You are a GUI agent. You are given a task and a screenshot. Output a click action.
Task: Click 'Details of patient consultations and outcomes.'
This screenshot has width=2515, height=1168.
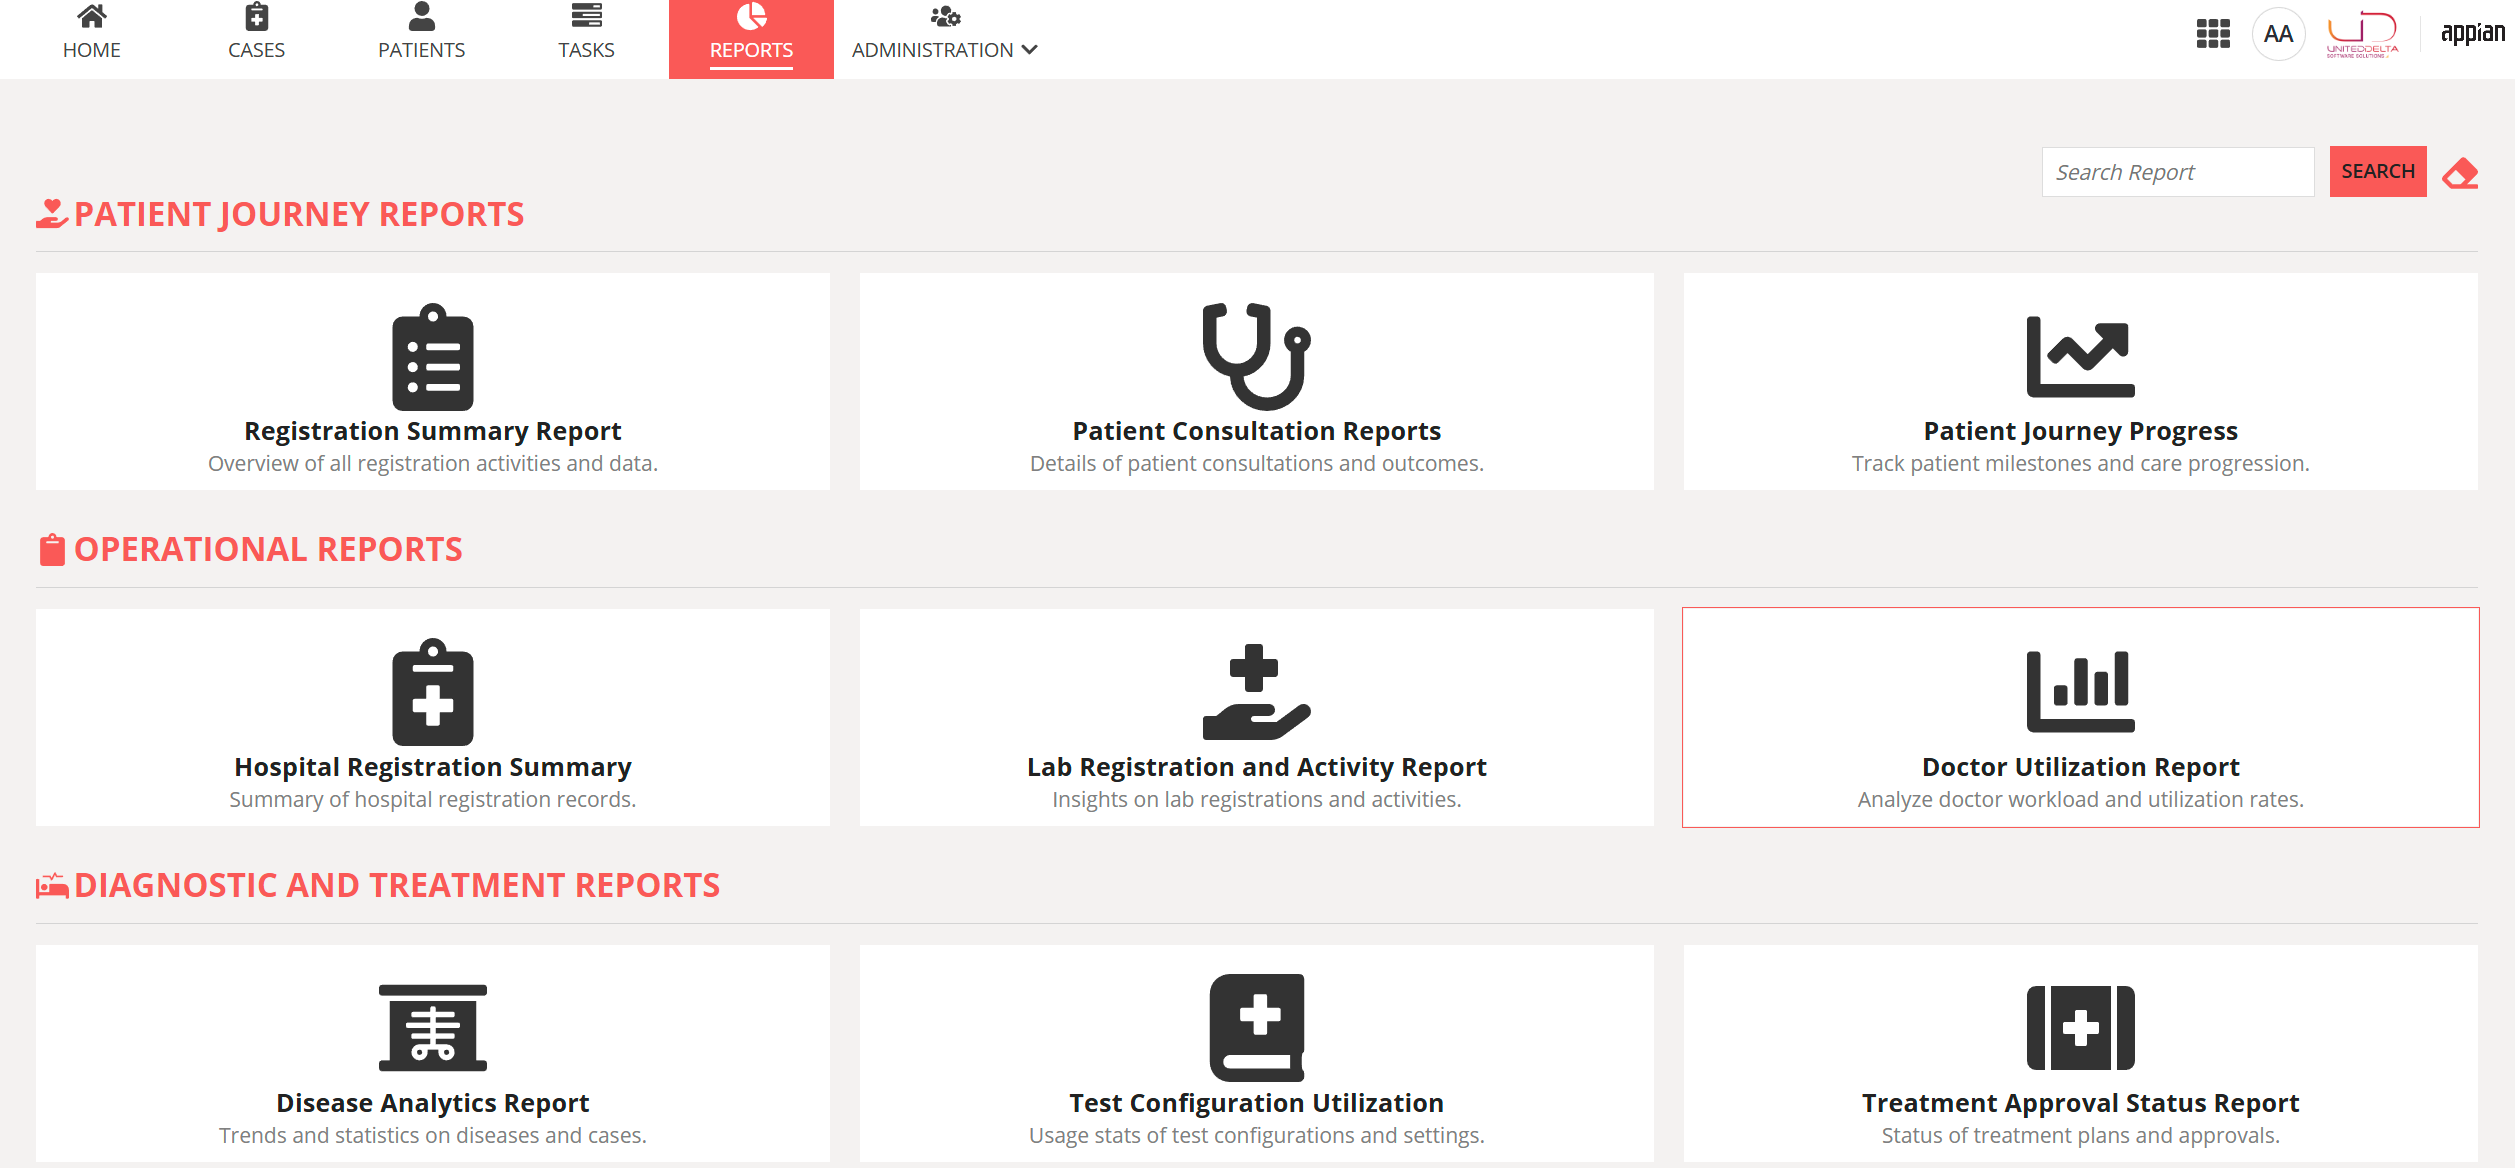(x=1256, y=464)
